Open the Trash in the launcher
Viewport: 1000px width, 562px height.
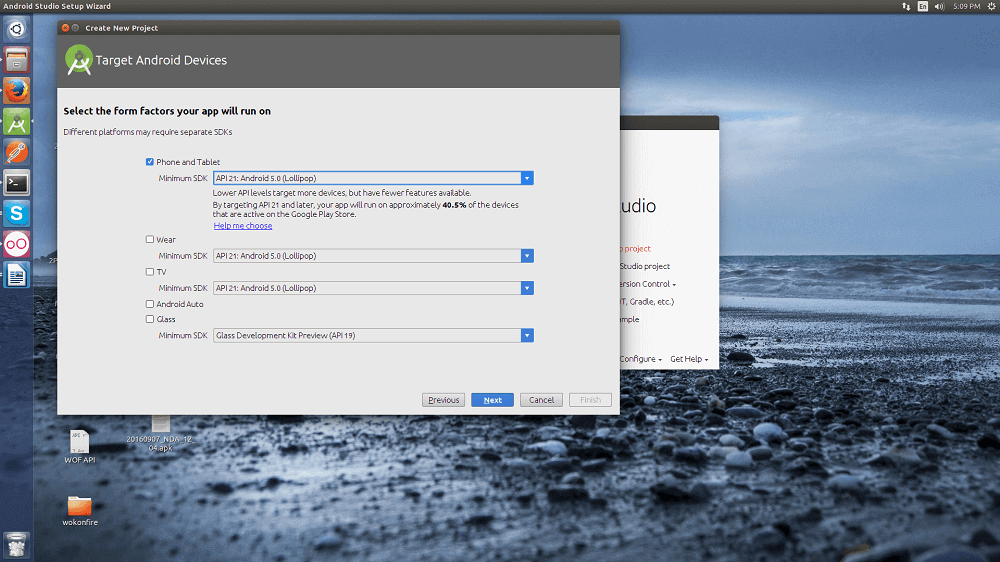click(16, 544)
